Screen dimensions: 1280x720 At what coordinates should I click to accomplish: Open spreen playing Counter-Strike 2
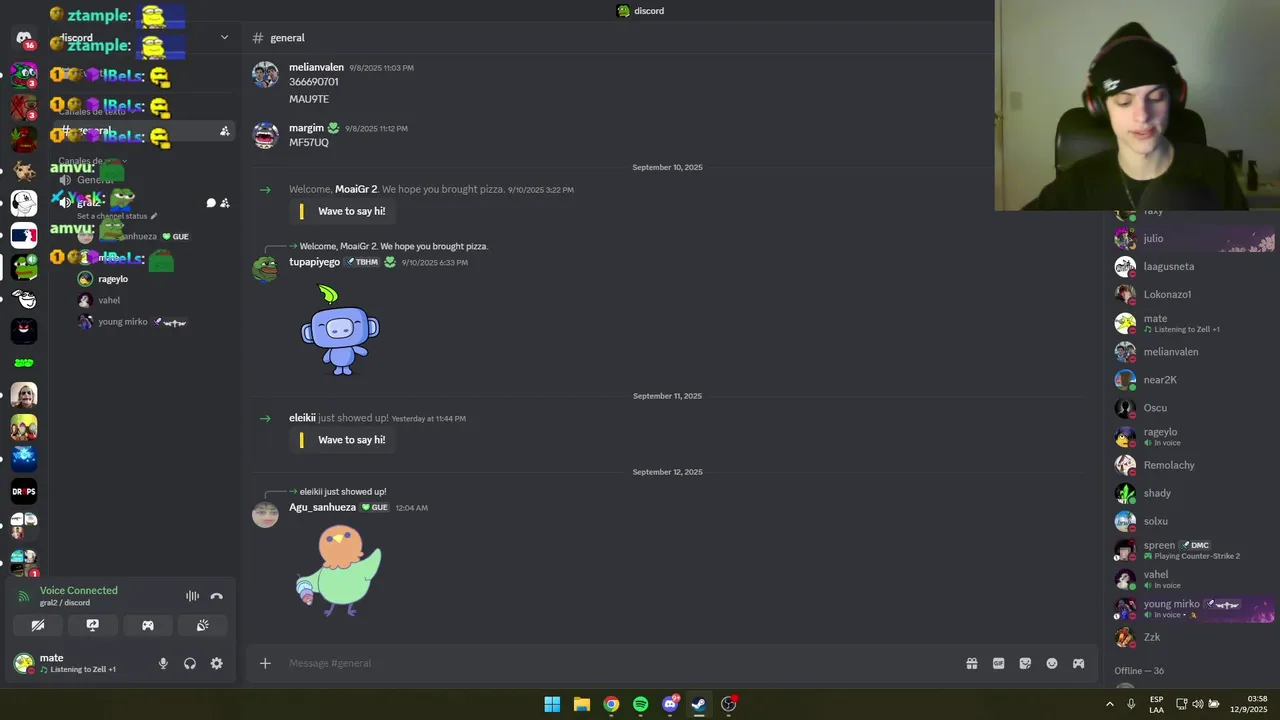point(1194,550)
